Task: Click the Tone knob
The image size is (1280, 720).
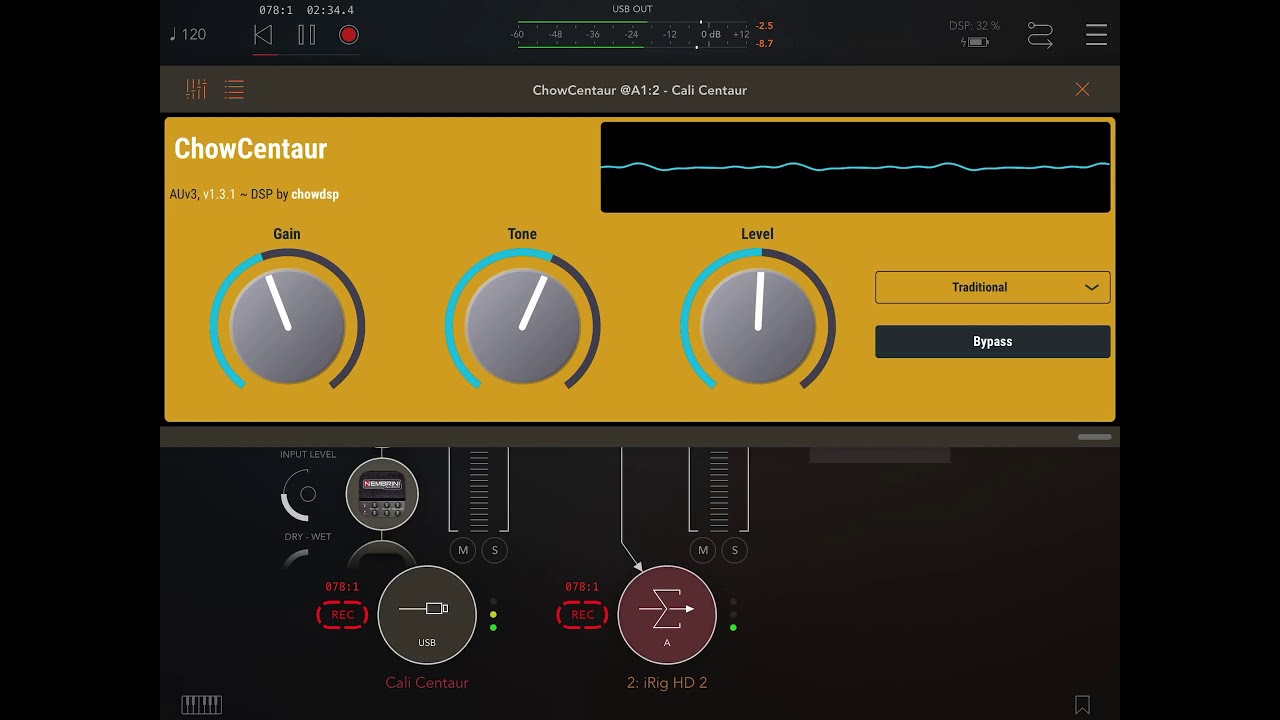Action: click(x=522, y=326)
